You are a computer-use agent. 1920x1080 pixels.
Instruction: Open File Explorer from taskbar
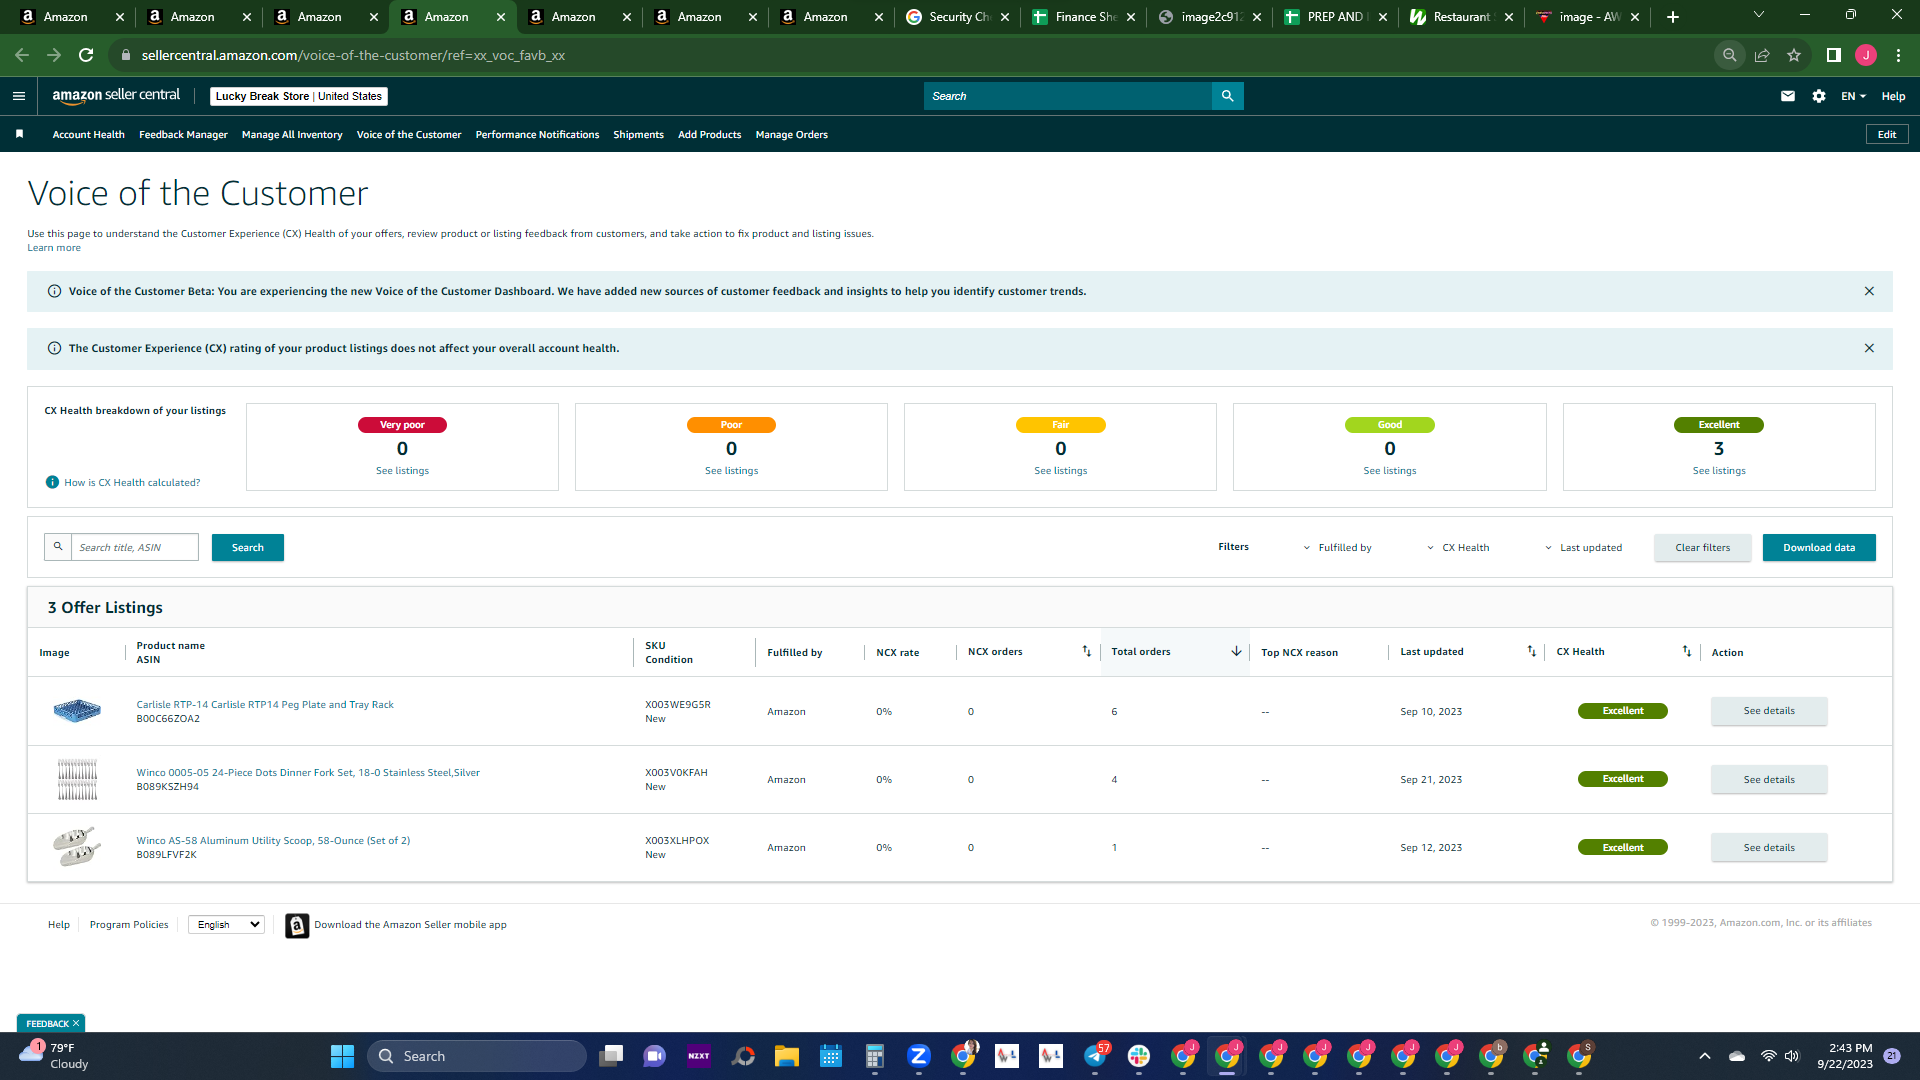(787, 1056)
